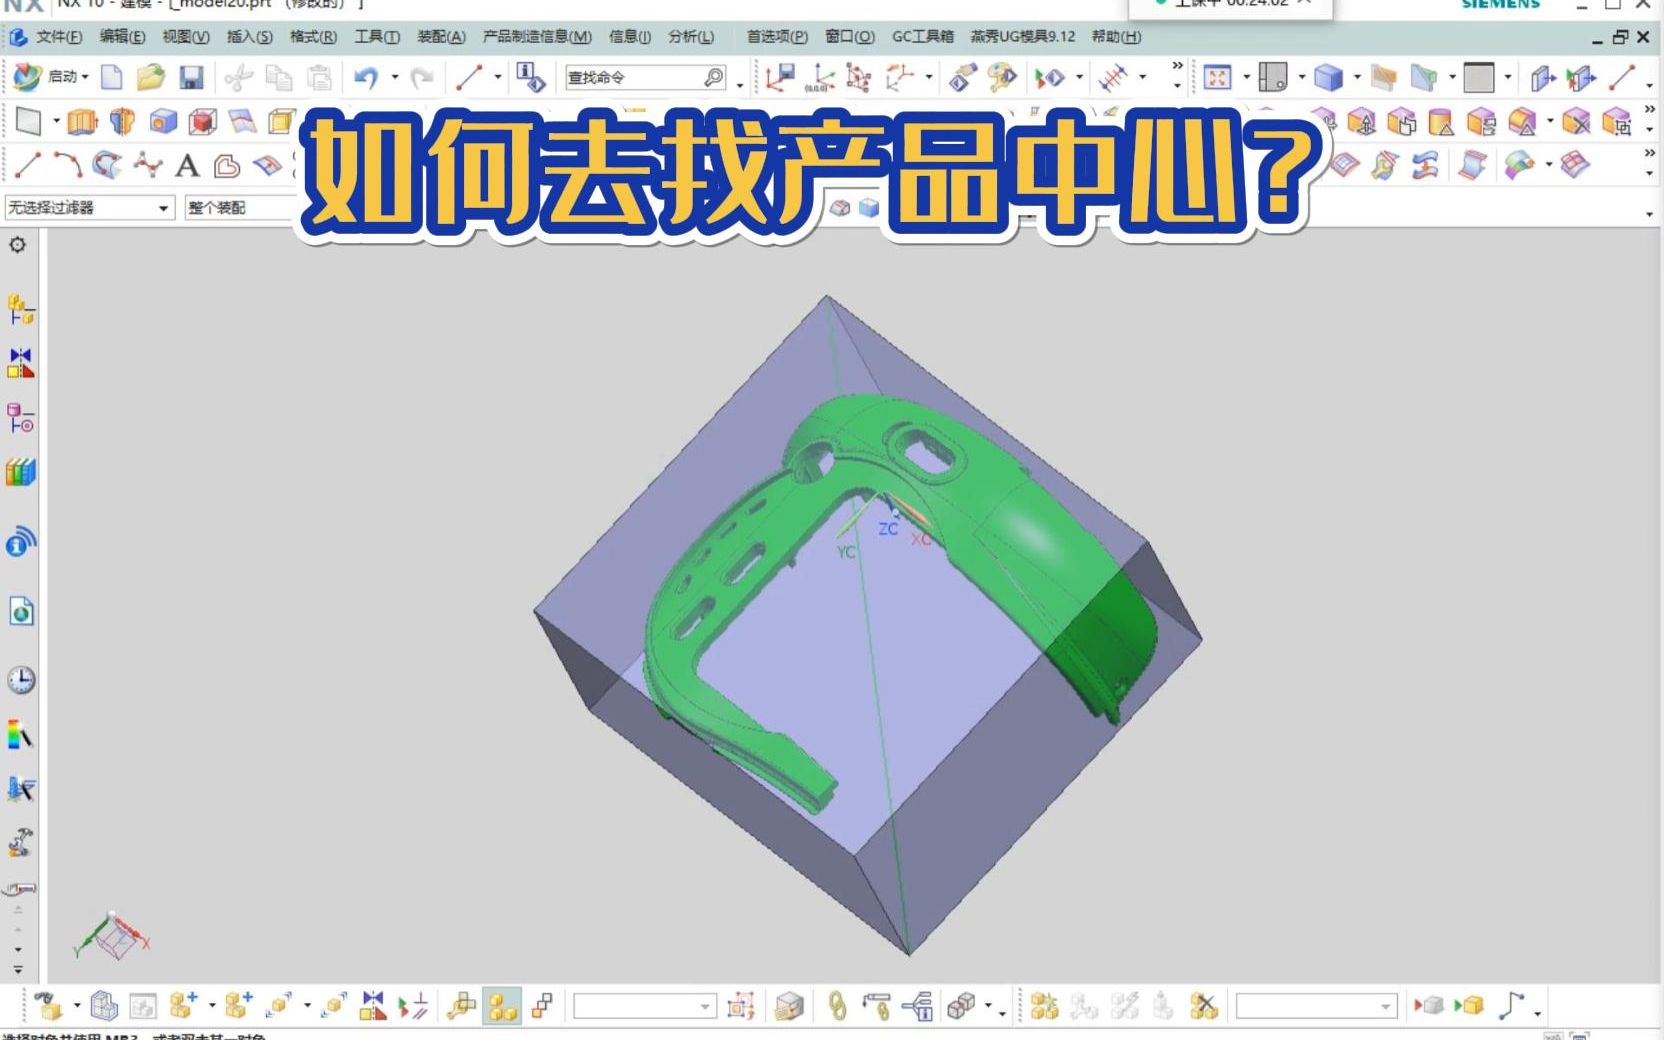Open the bottom toolbar empty combo box
The height and width of the screenshot is (1040, 1664).
pos(645,1006)
